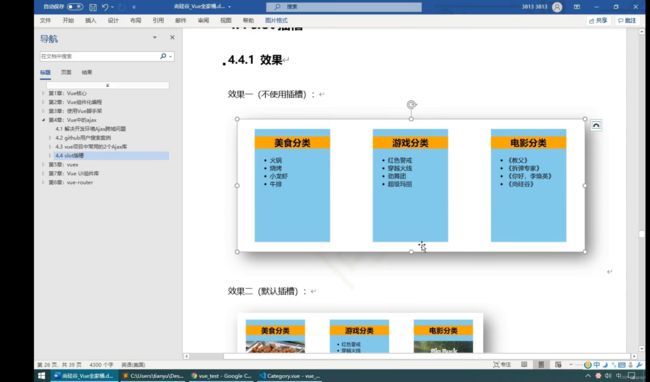650x382 pixels.
Task: Switch to the Category.vue VS Code taskbar item
Action: 289,376
